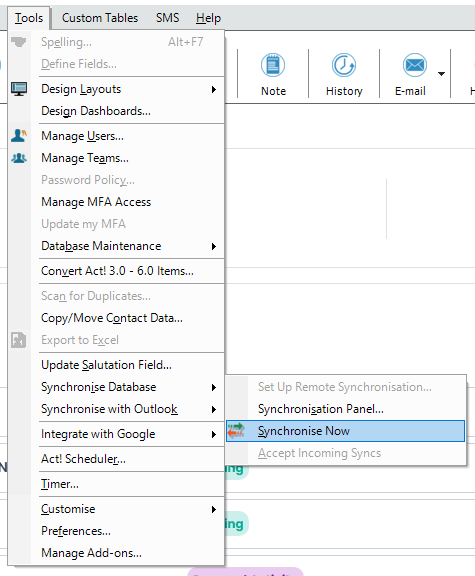The height and width of the screenshot is (576, 475).
Task: Open the Help menu
Action: 208,18
